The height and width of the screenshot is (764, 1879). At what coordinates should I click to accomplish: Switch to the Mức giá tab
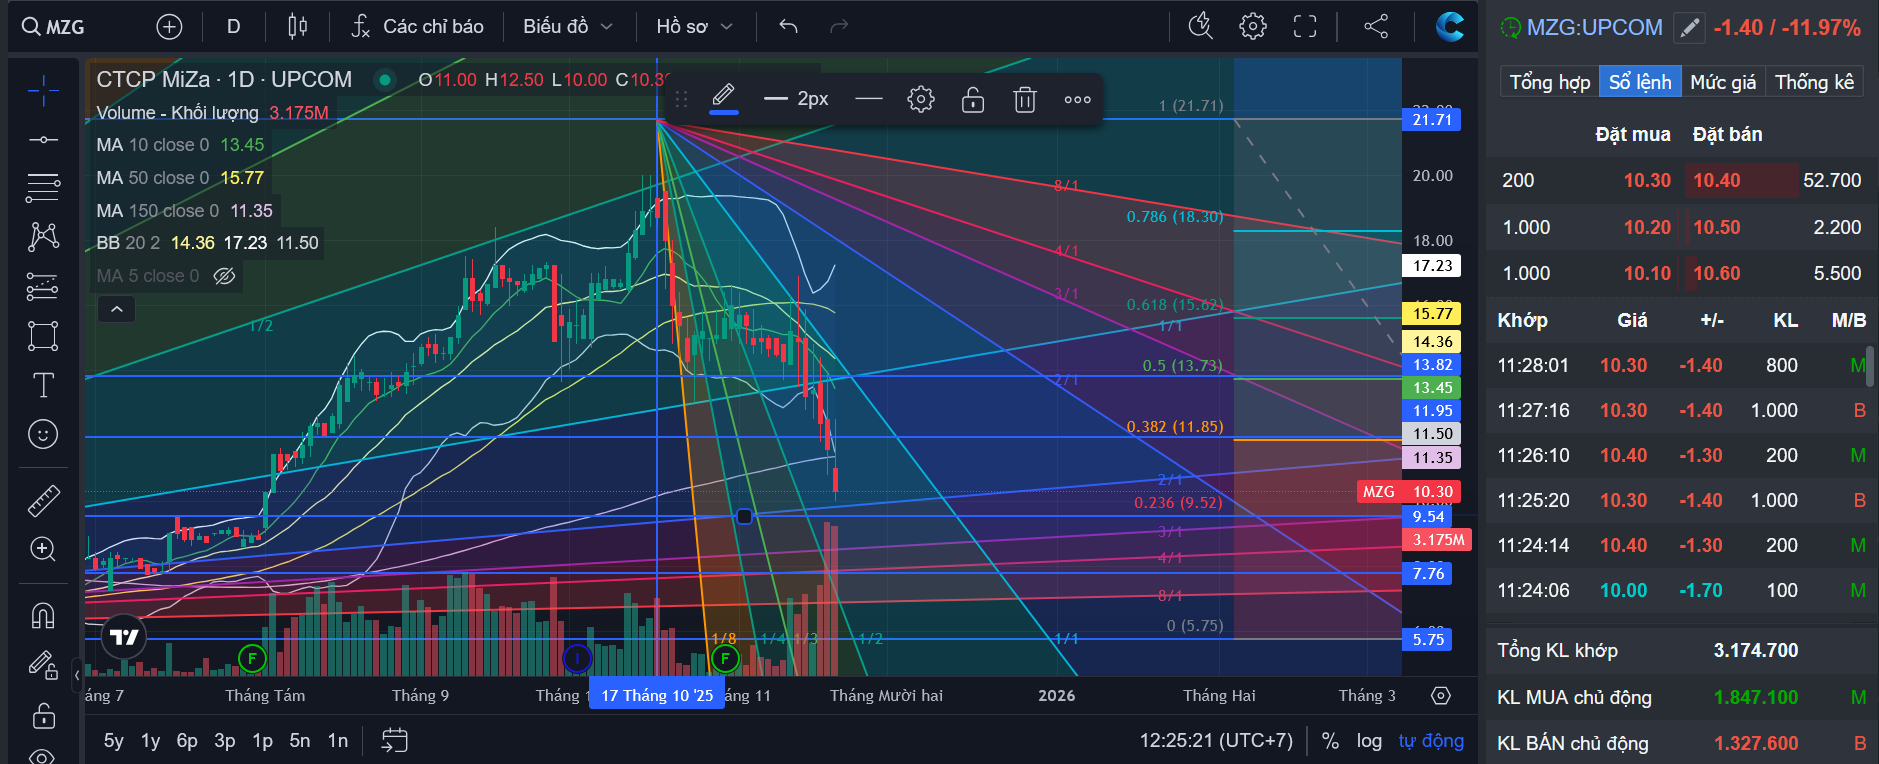point(1723,82)
